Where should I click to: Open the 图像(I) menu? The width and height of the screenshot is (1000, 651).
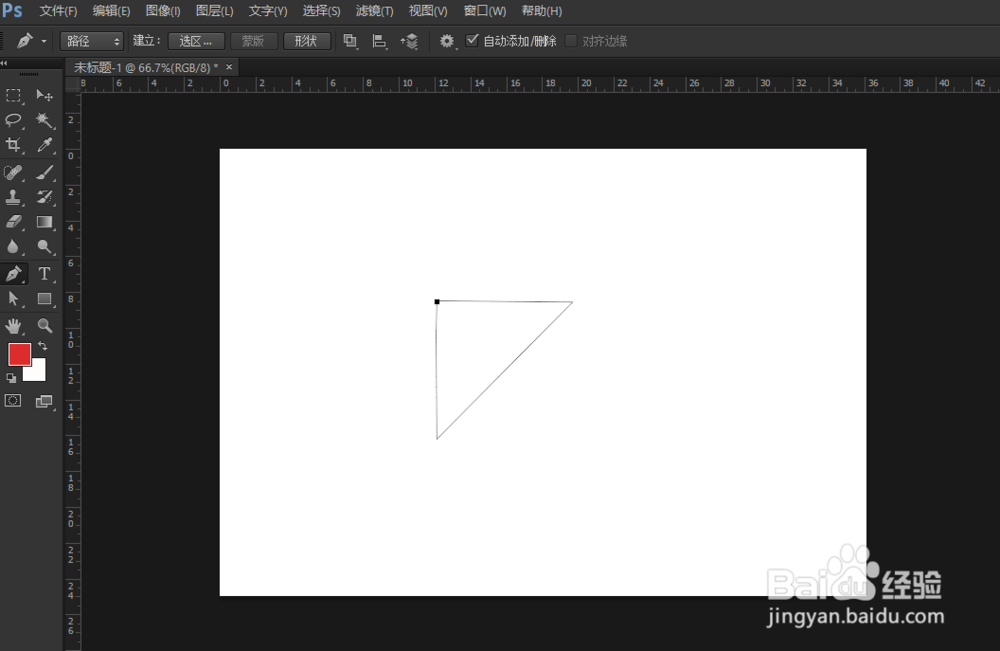[x=163, y=11]
